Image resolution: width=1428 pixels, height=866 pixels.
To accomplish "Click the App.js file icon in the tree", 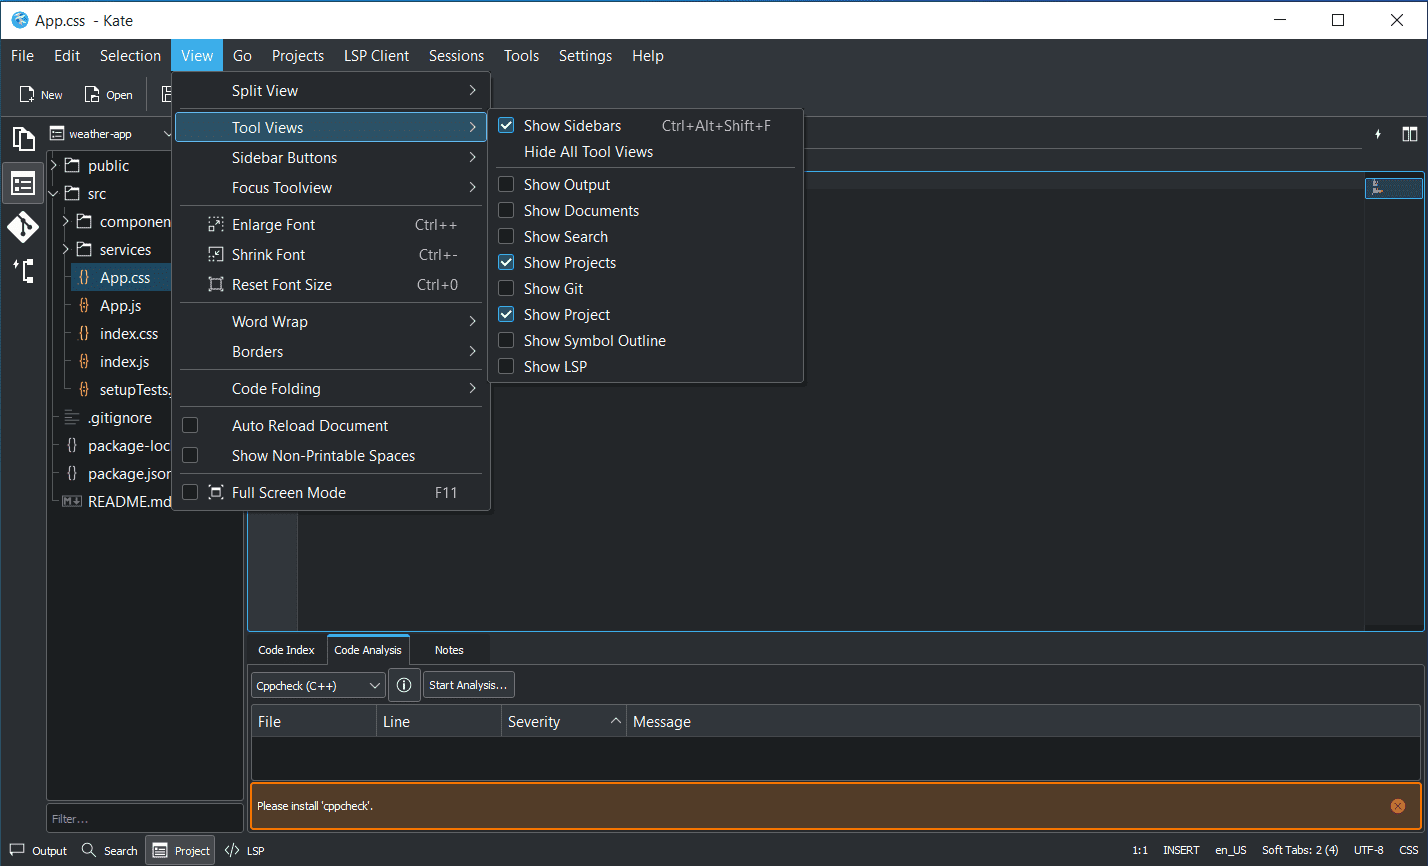I will coord(84,306).
